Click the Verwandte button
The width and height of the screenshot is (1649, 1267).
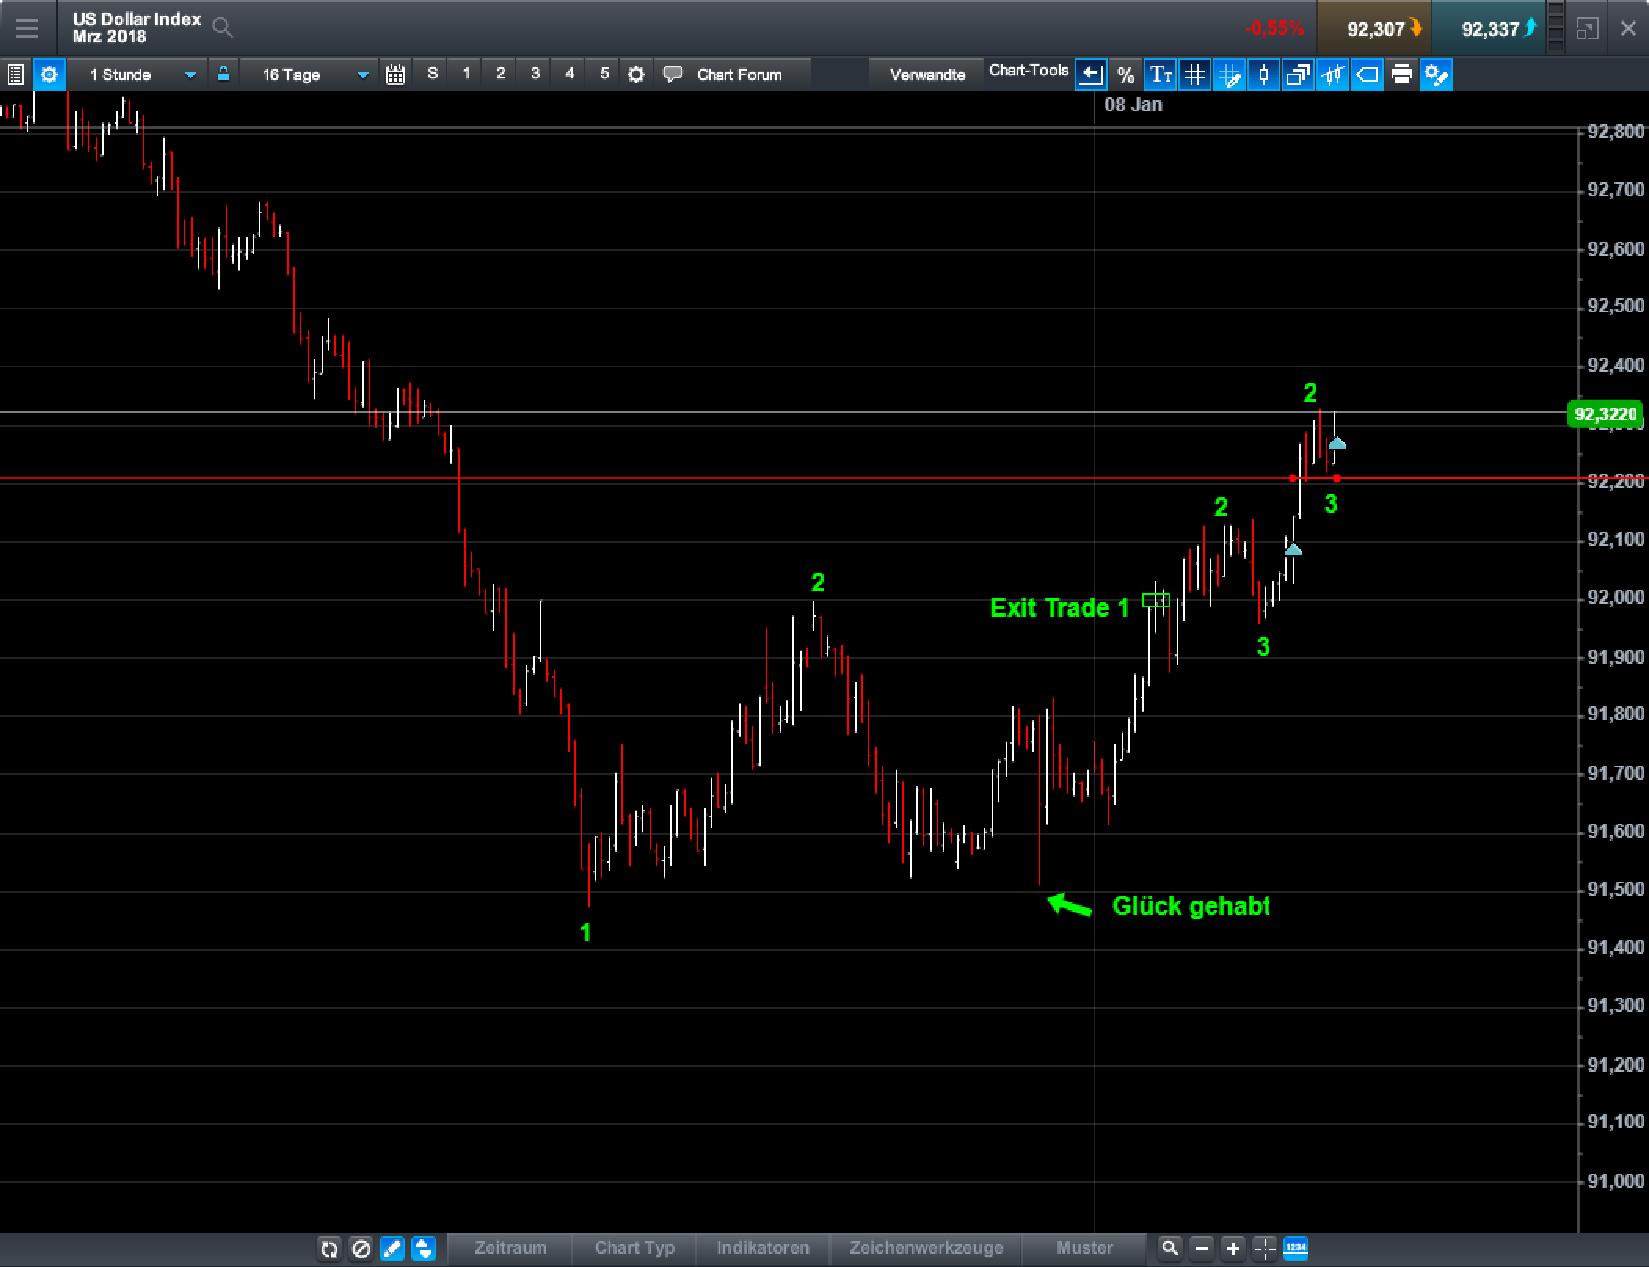[x=925, y=73]
